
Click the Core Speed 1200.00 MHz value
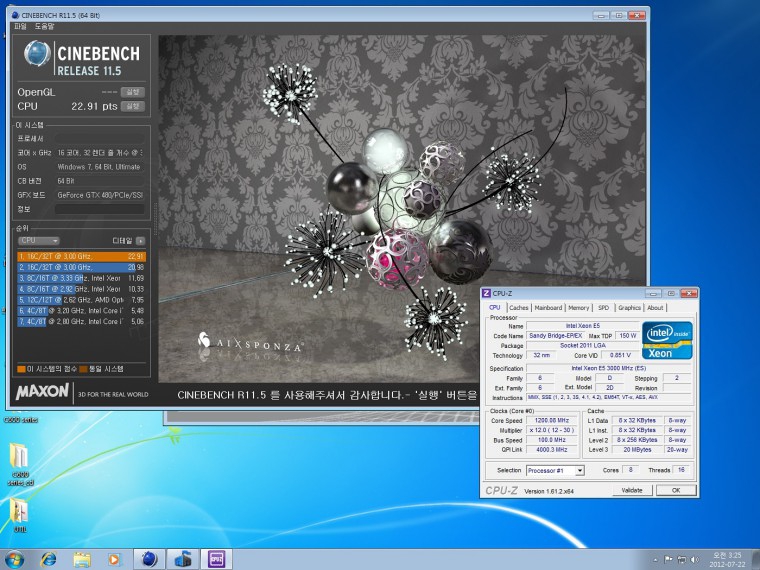[552, 421]
